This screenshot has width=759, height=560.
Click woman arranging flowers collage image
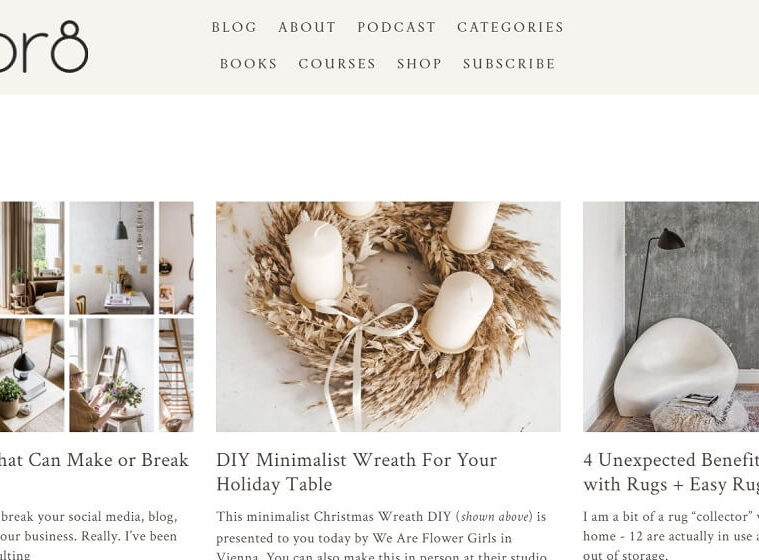[x=112, y=375]
